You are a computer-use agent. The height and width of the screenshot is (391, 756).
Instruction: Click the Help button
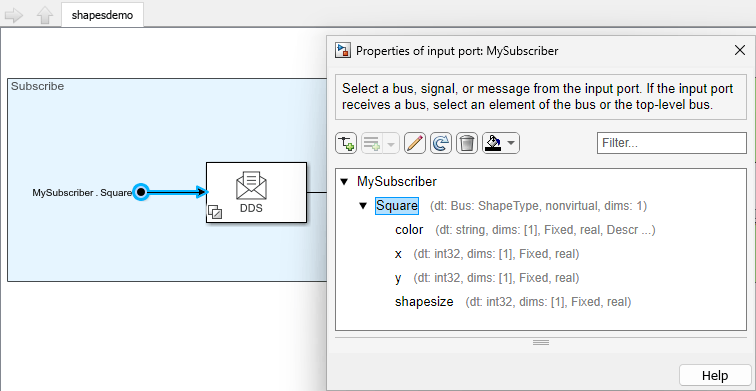(x=715, y=376)
